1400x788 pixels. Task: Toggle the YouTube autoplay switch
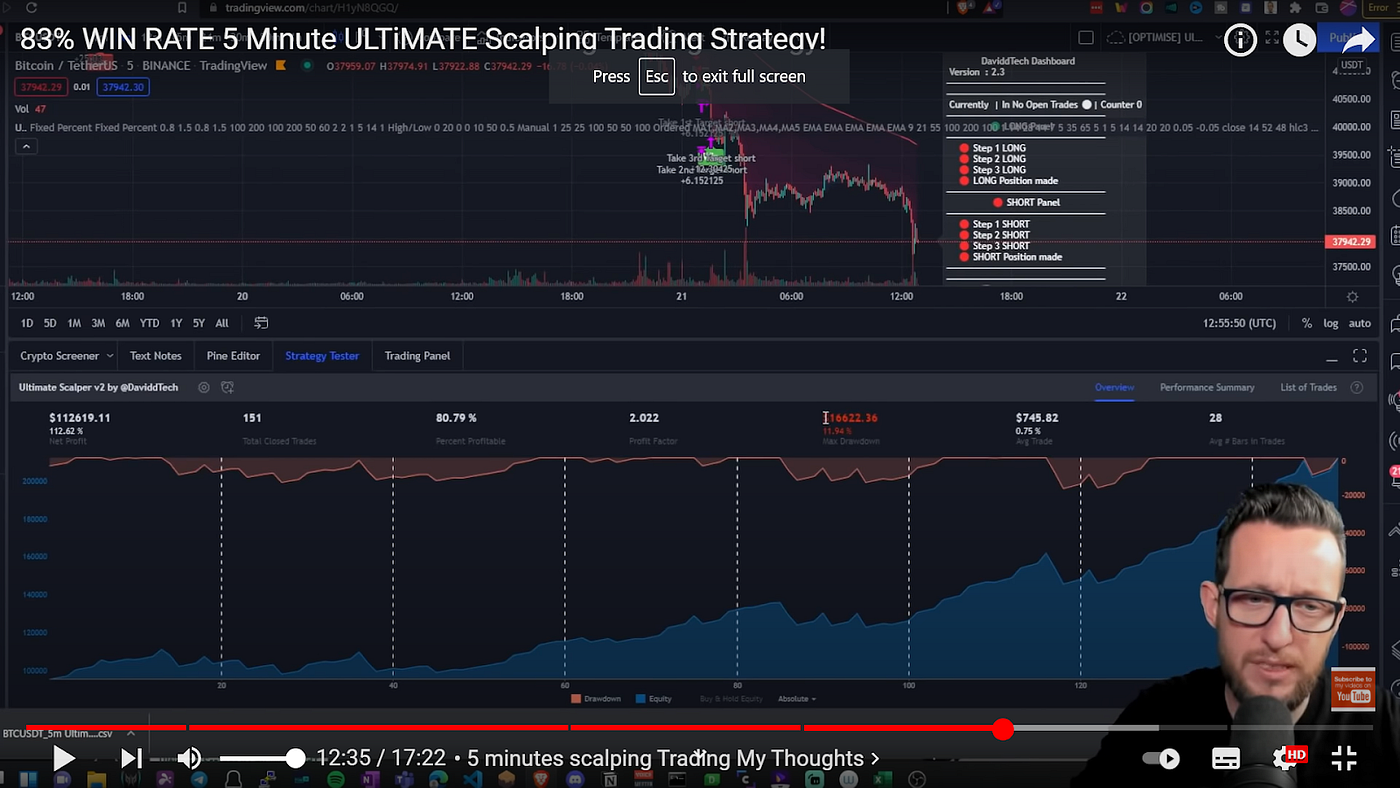pos(1160,758)
